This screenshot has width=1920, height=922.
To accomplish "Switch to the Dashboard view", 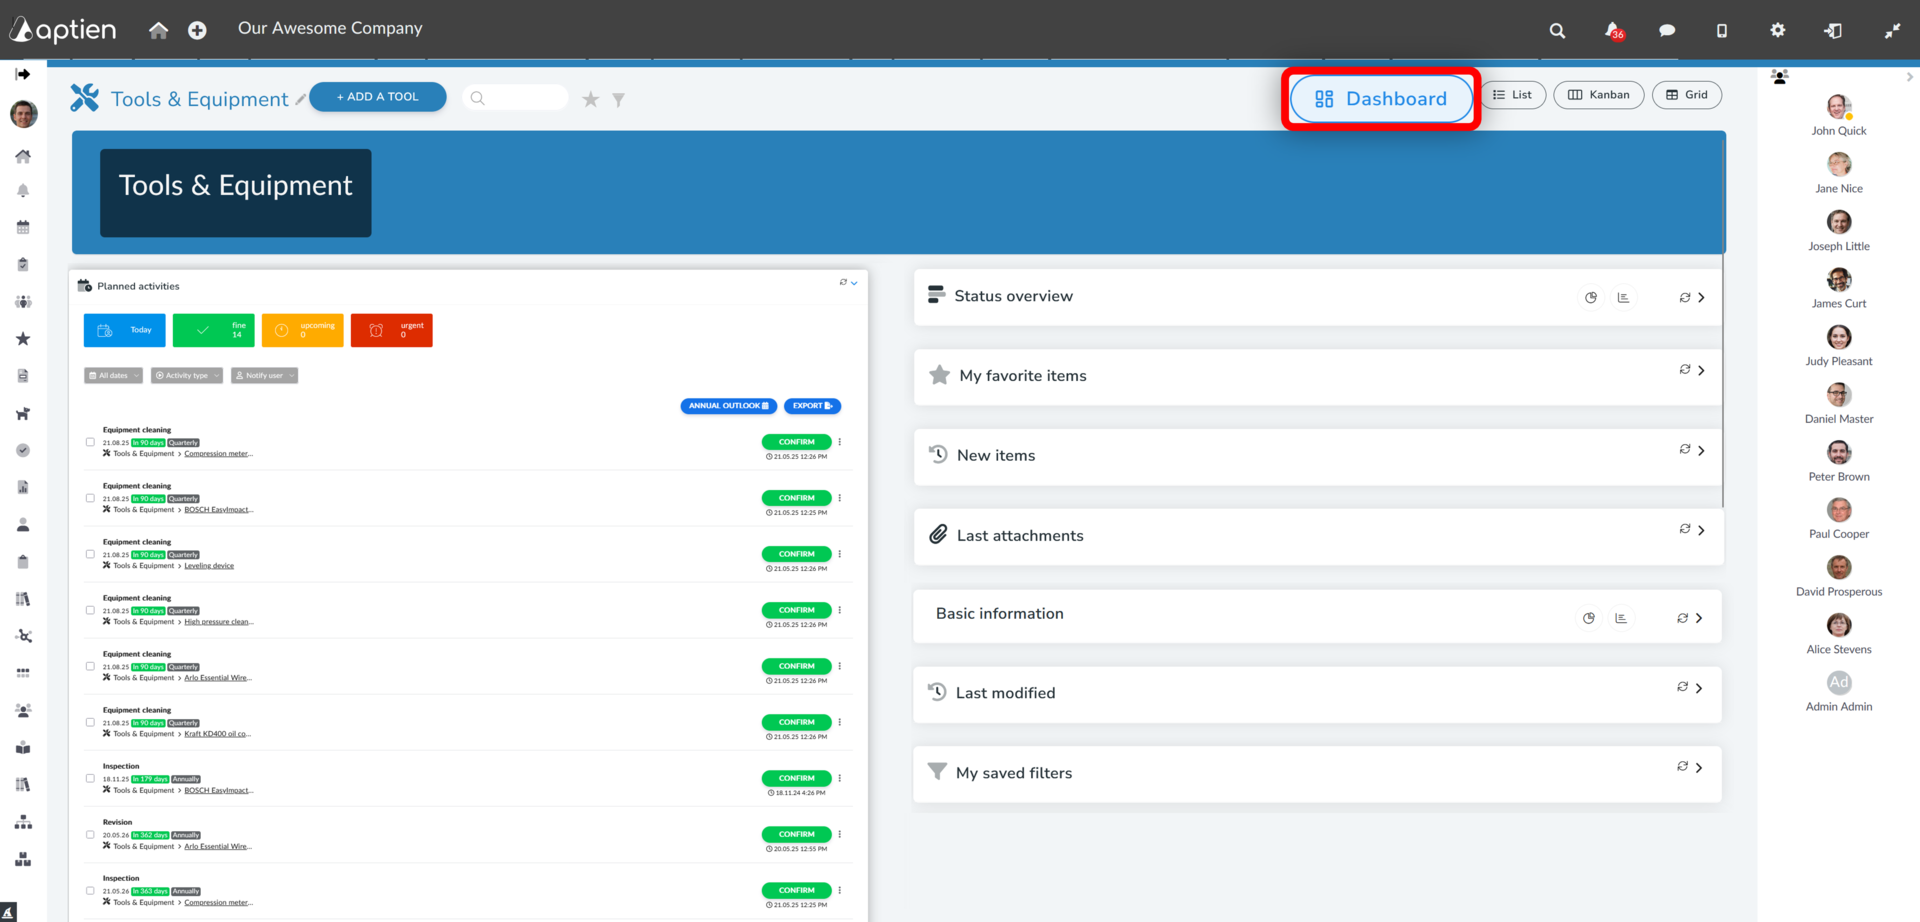I will pyautogui.click(x=1381, y=99).
